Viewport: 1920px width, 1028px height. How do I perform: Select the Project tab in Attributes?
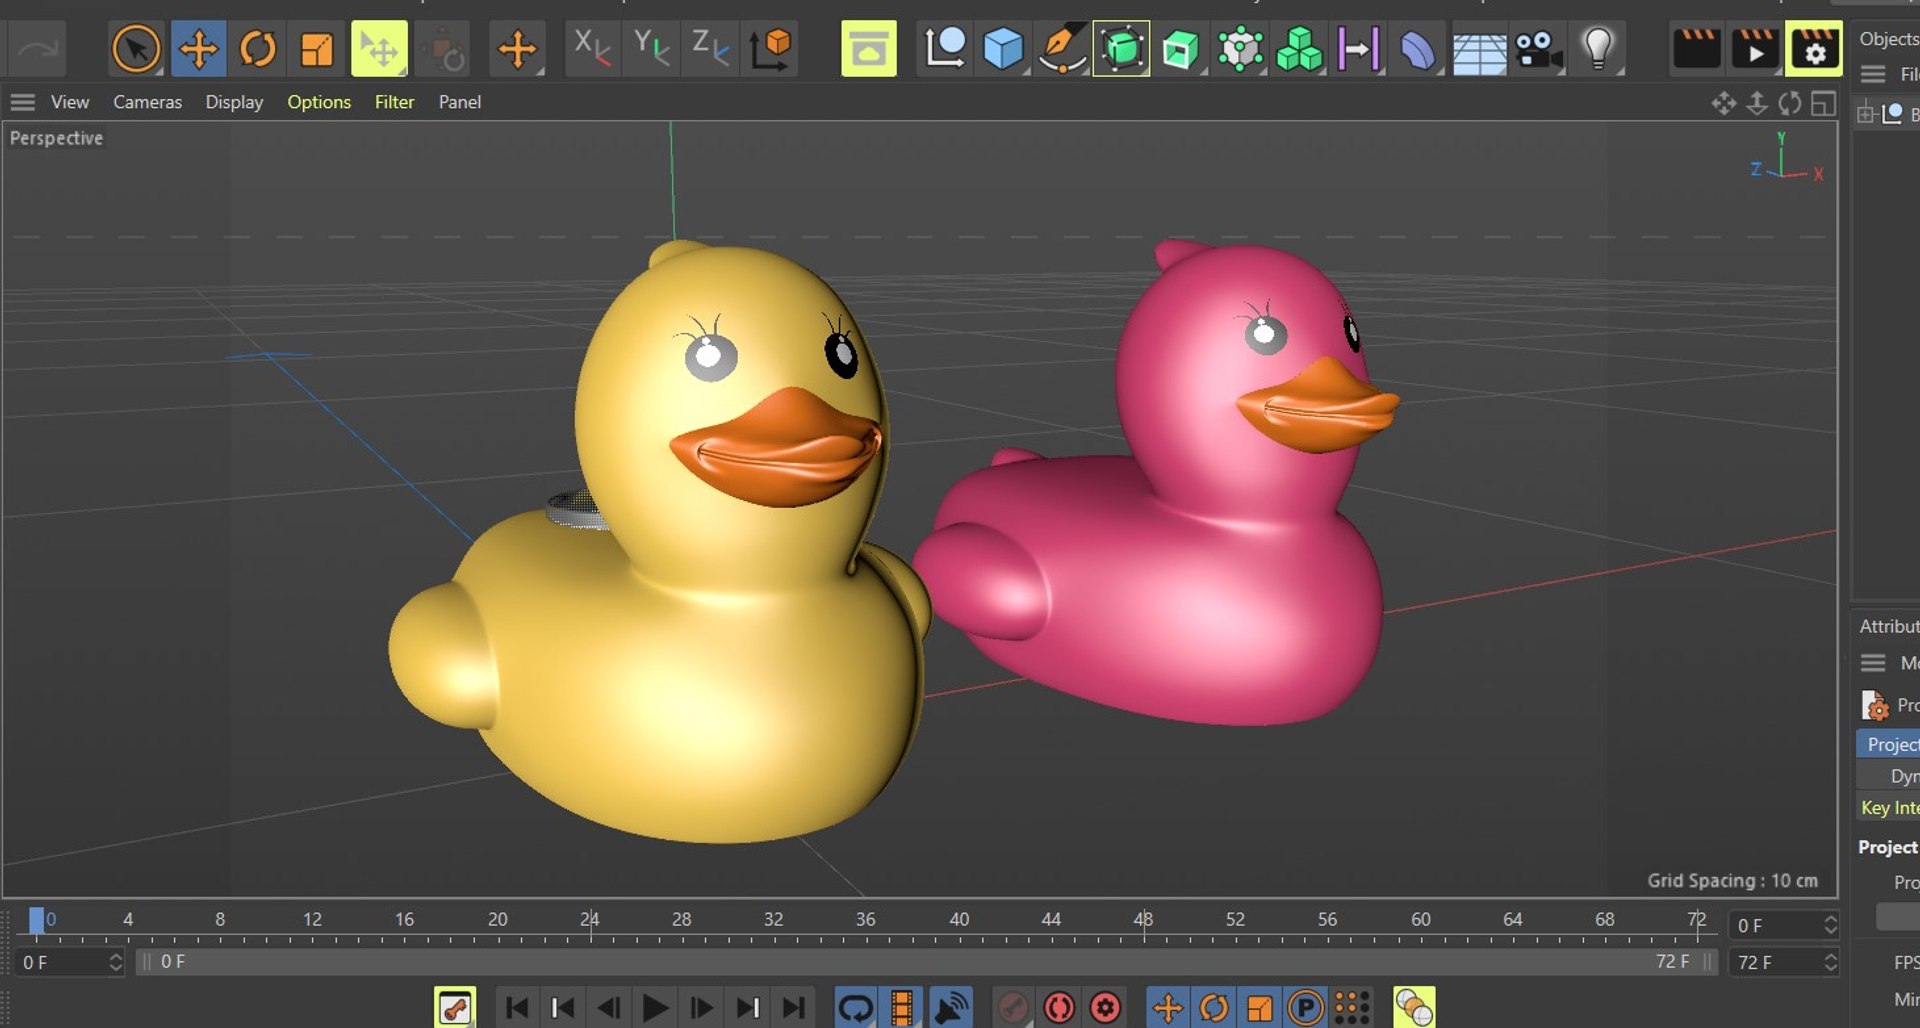pos(1889,744)
